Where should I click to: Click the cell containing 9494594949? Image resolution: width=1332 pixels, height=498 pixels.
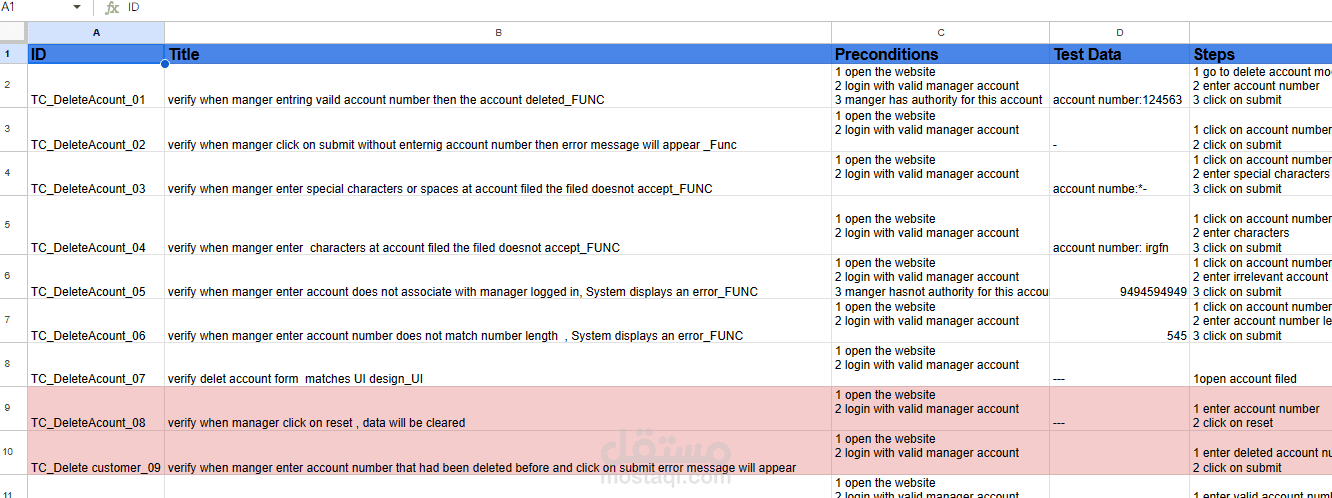tap(1120, 277)
